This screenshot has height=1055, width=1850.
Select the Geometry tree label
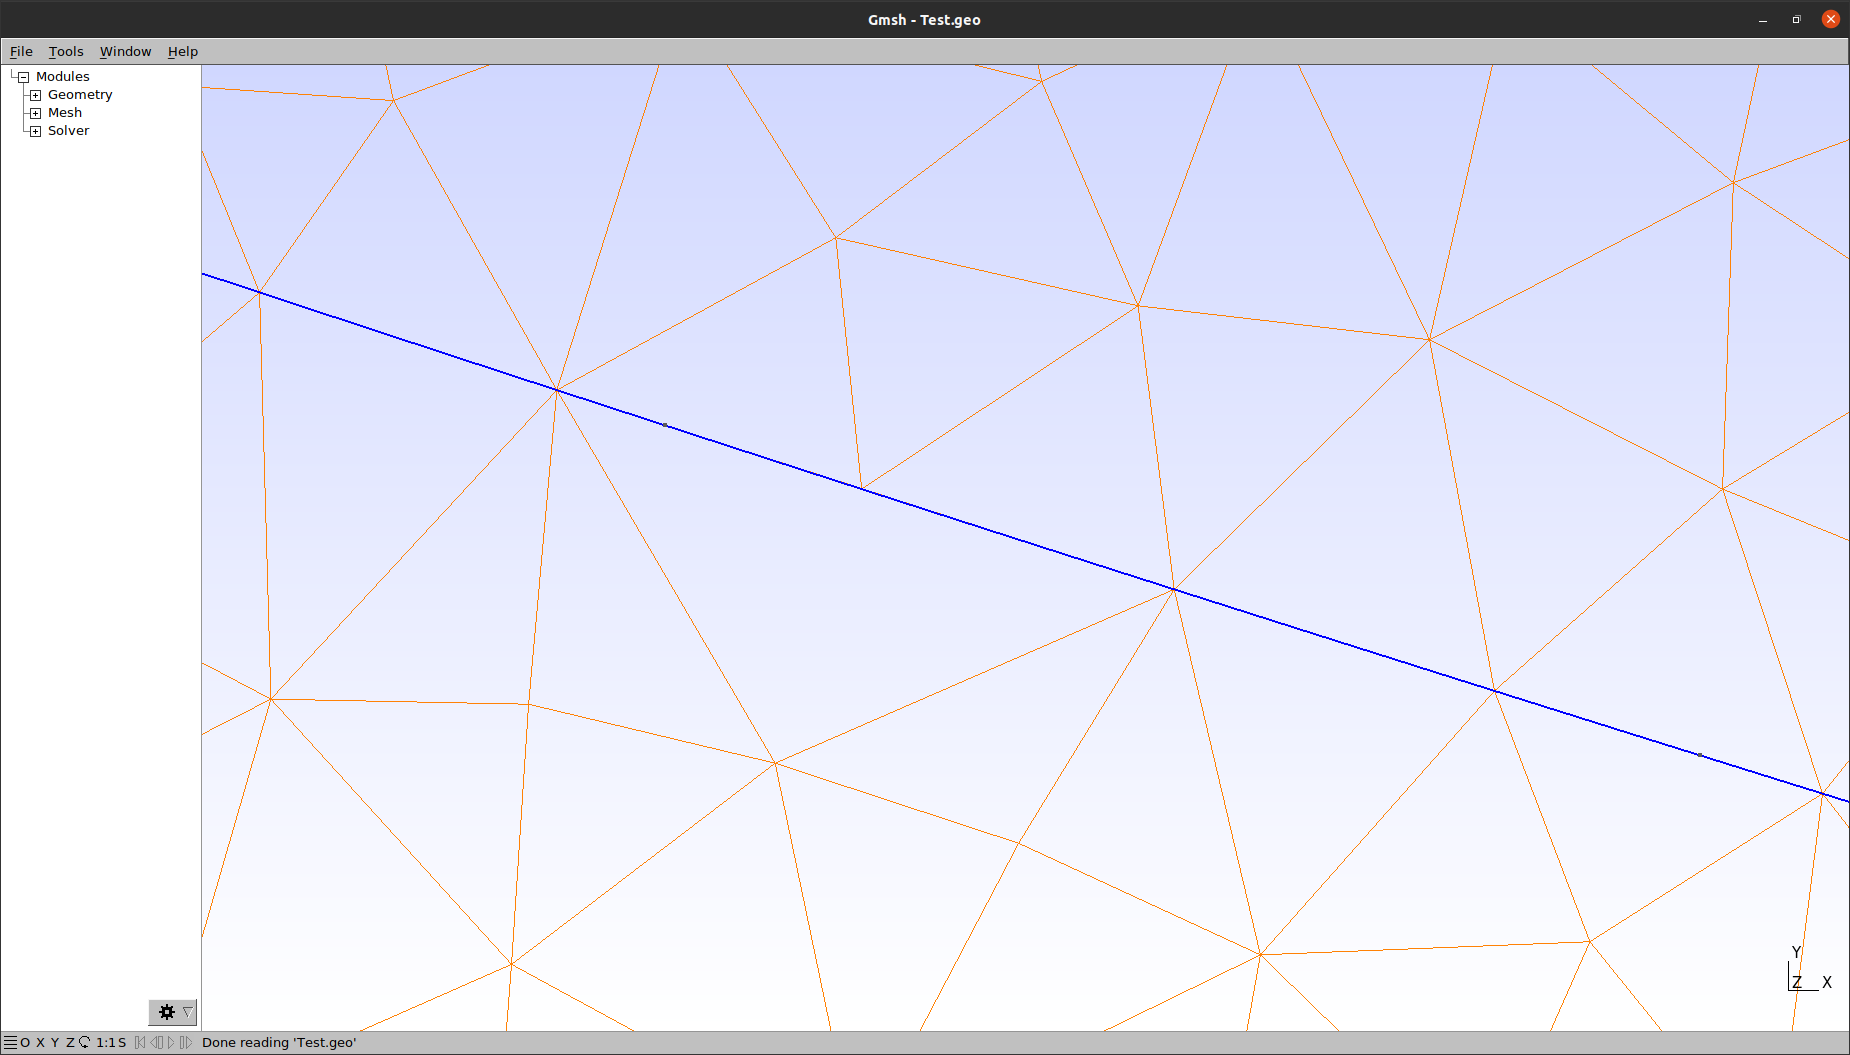pos(80,95)
